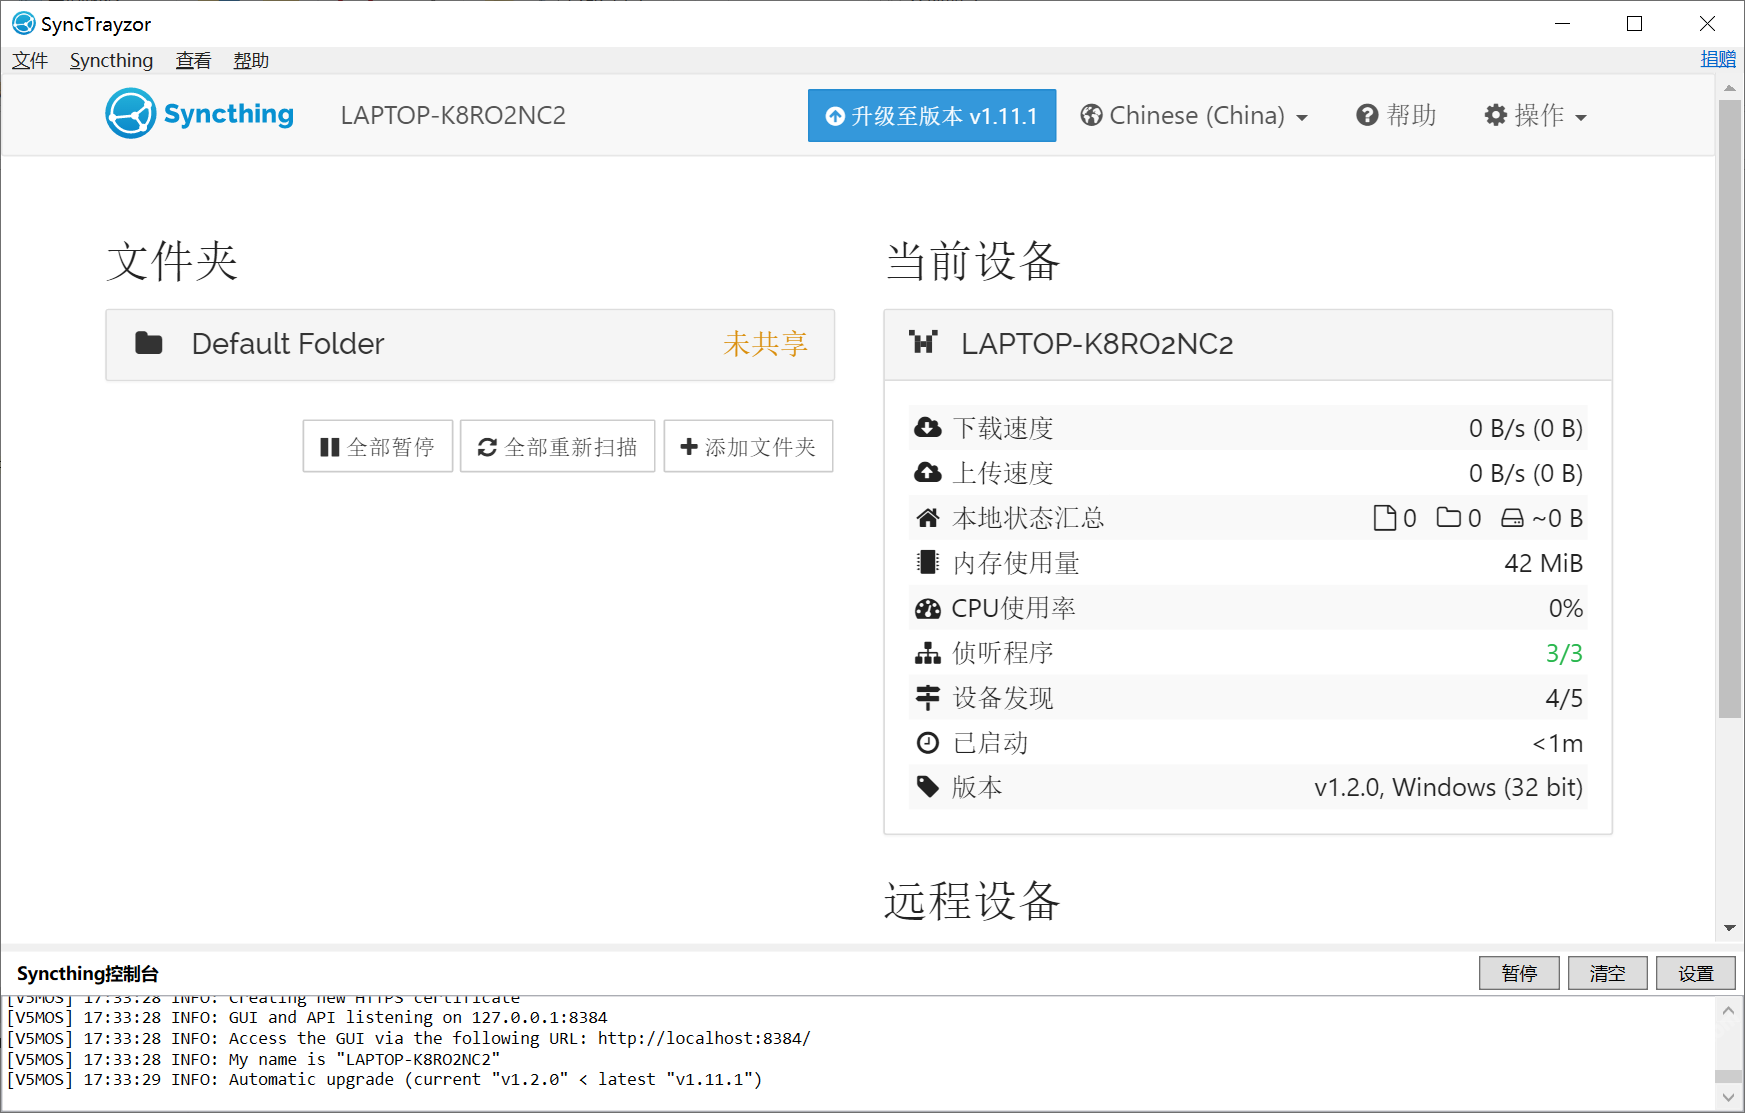Click the console 清空 clear button
Viewport: 1745px width, 1113px height.
(x=1607, y=973)
